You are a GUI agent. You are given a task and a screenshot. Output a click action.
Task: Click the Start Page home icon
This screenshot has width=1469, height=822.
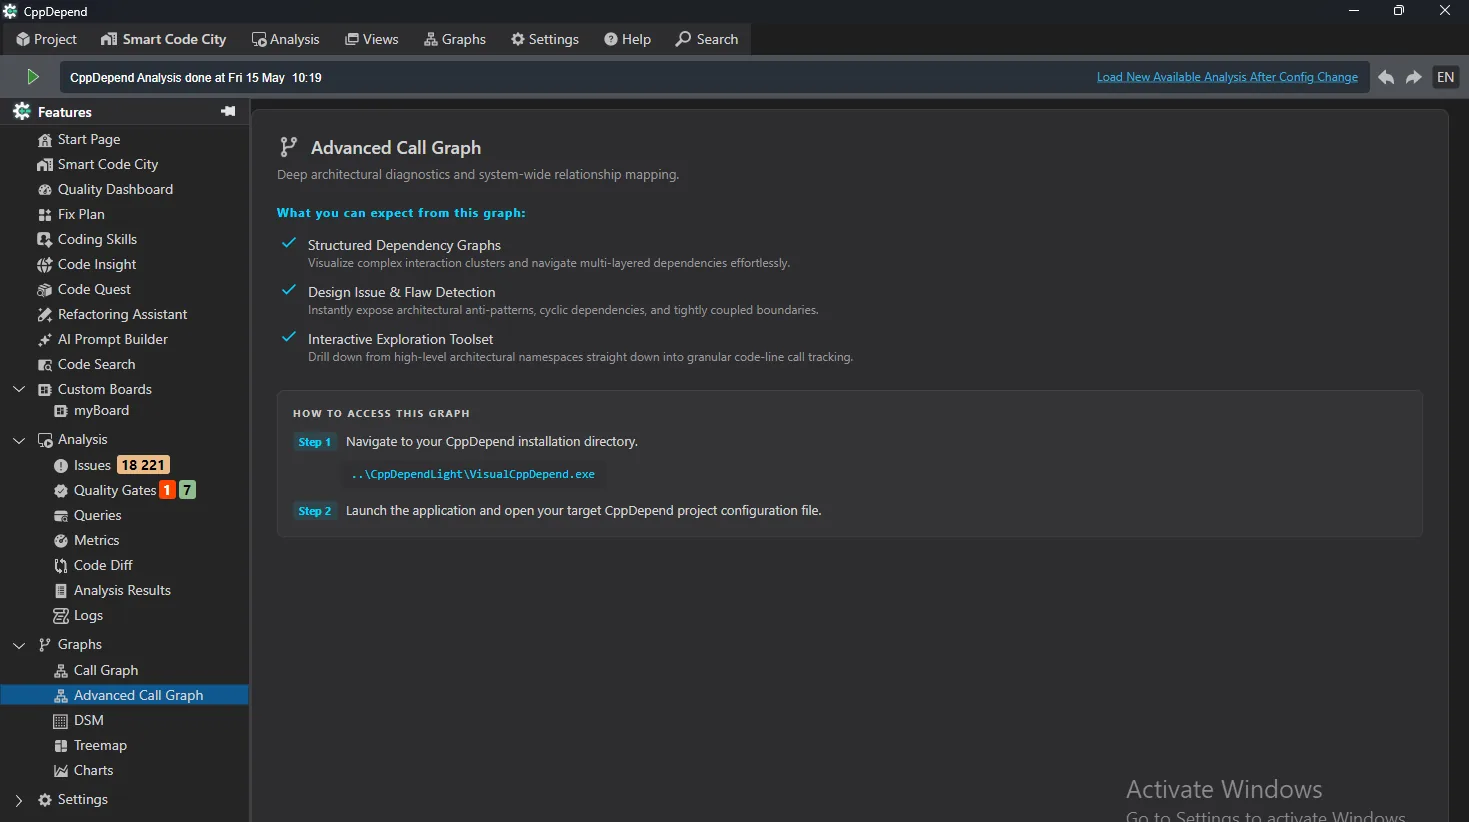[x=45, y=140]
